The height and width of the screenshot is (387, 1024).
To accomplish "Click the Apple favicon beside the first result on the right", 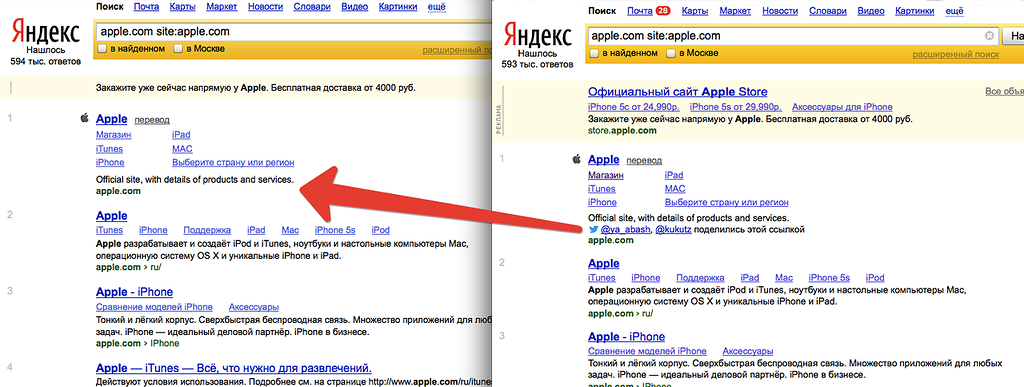I will pos(576,159).
